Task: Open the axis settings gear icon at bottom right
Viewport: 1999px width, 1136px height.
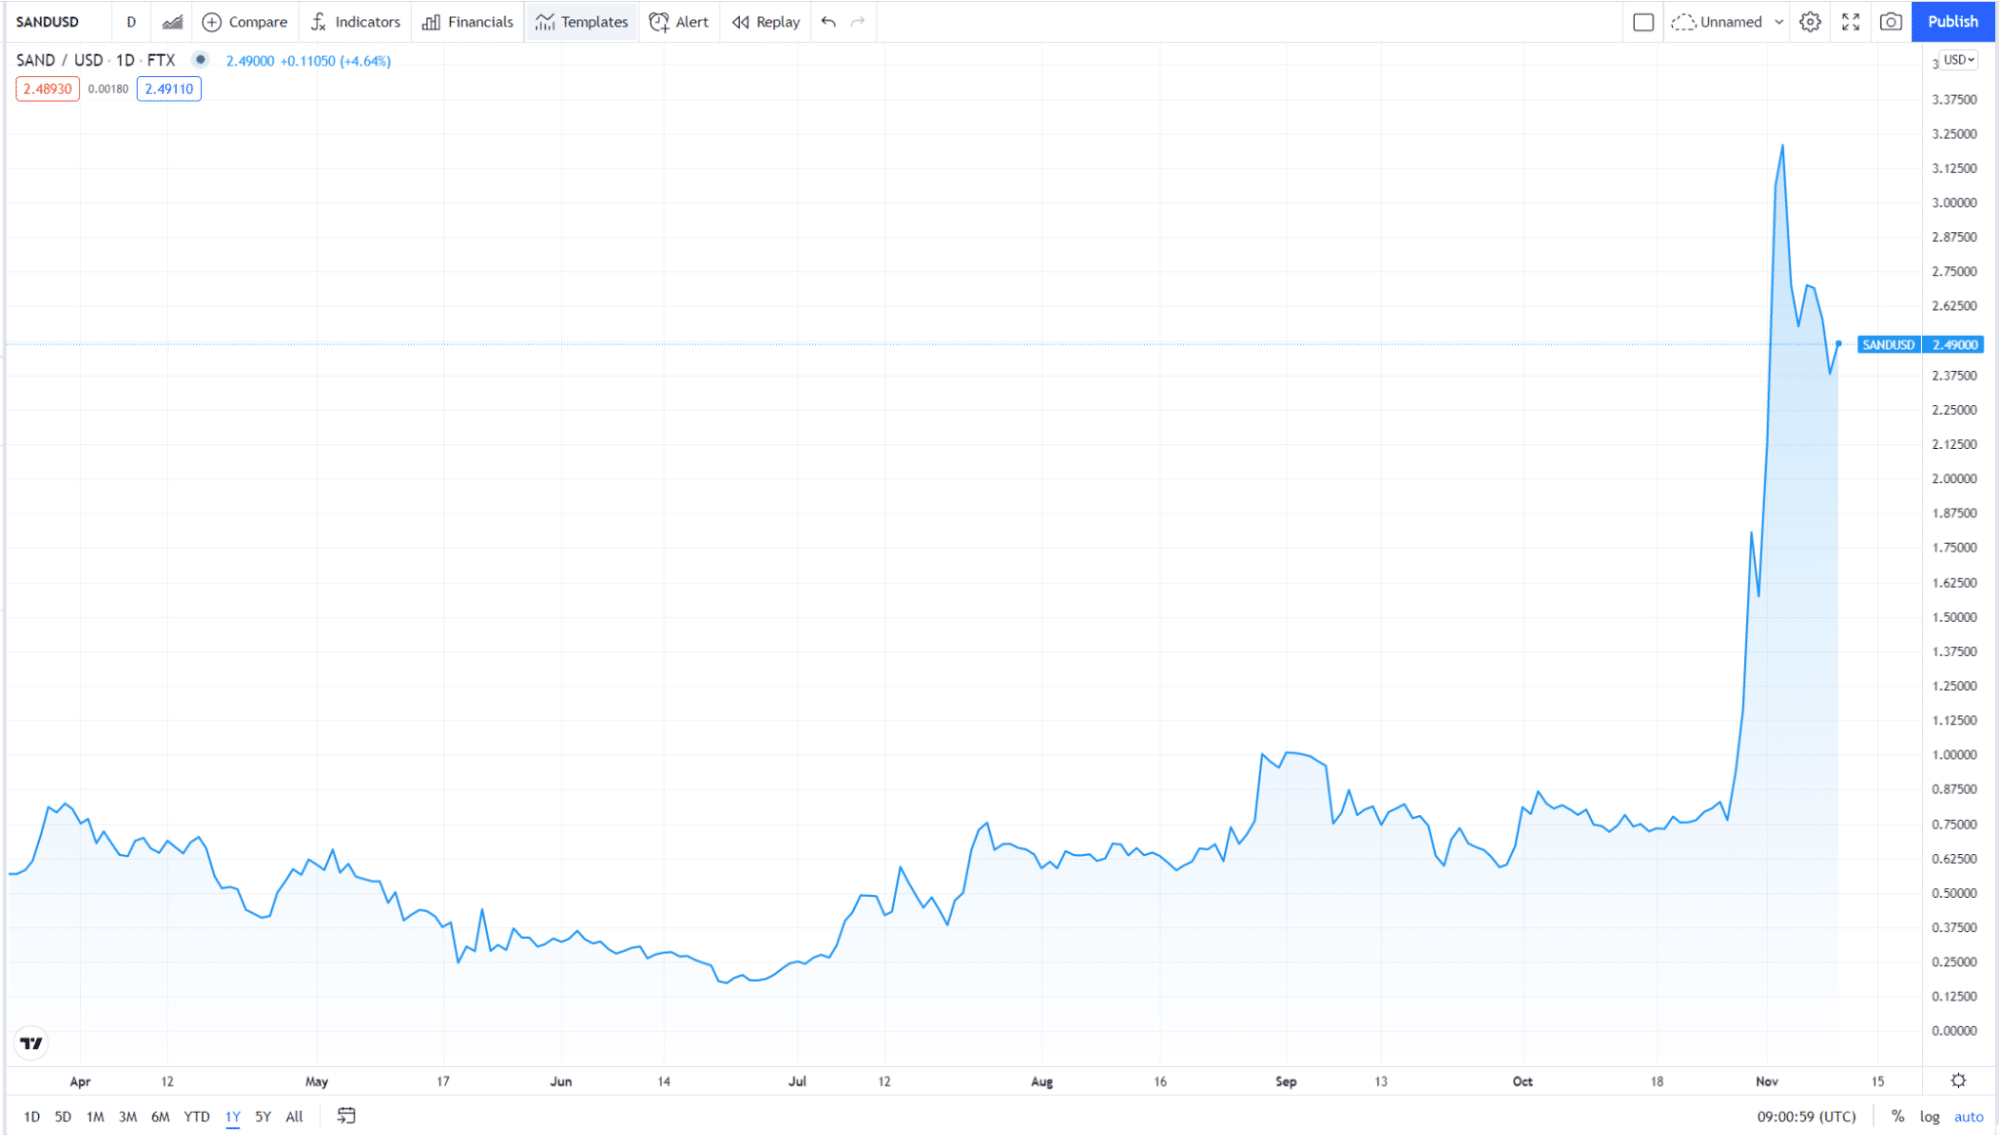Action: pyautogui.click(x=1958, y=1081)
